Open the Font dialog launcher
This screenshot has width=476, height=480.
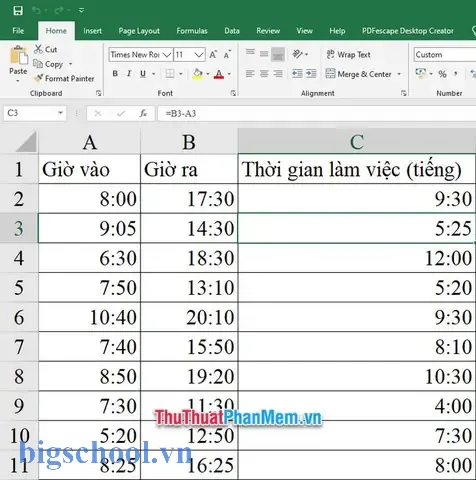pyautogui.click(x=233, y=93)
